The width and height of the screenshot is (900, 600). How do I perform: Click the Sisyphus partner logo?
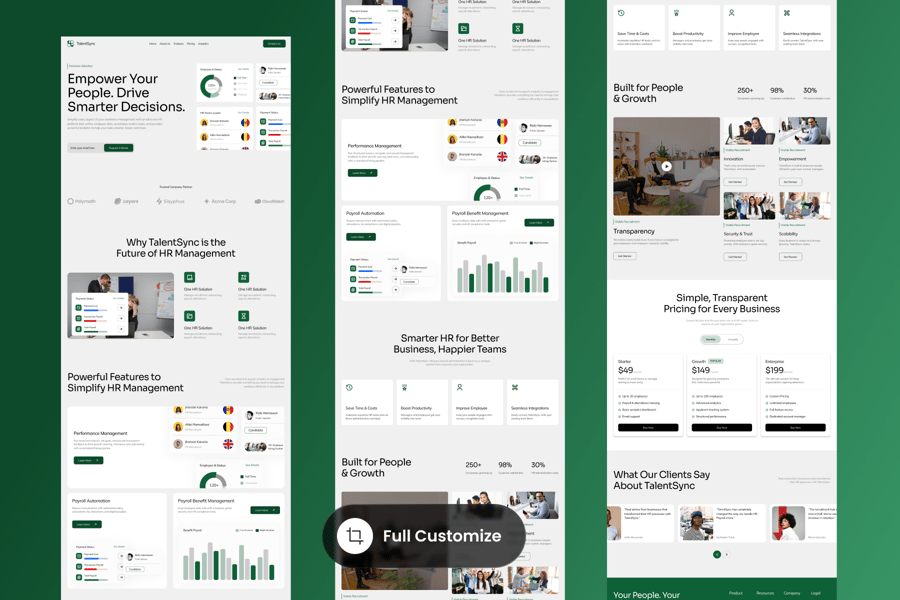pos(170,201)
